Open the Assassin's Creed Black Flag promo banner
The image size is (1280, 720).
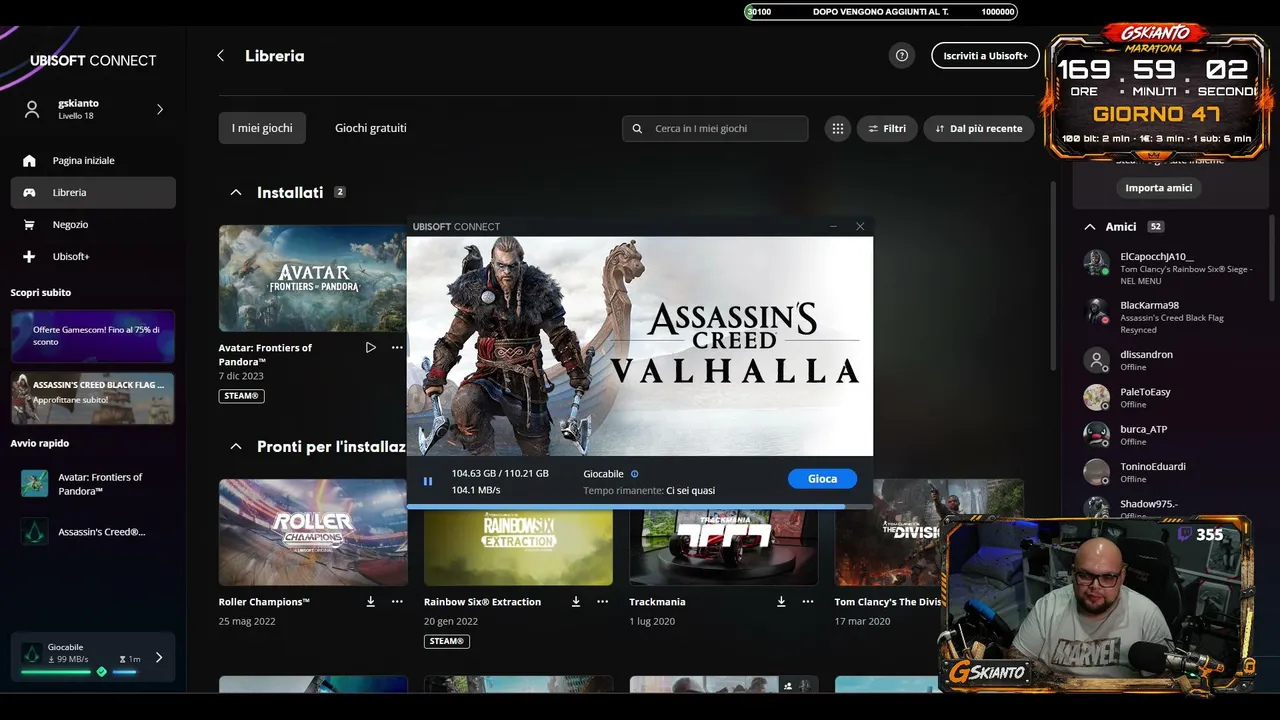[x=93, y=398]
